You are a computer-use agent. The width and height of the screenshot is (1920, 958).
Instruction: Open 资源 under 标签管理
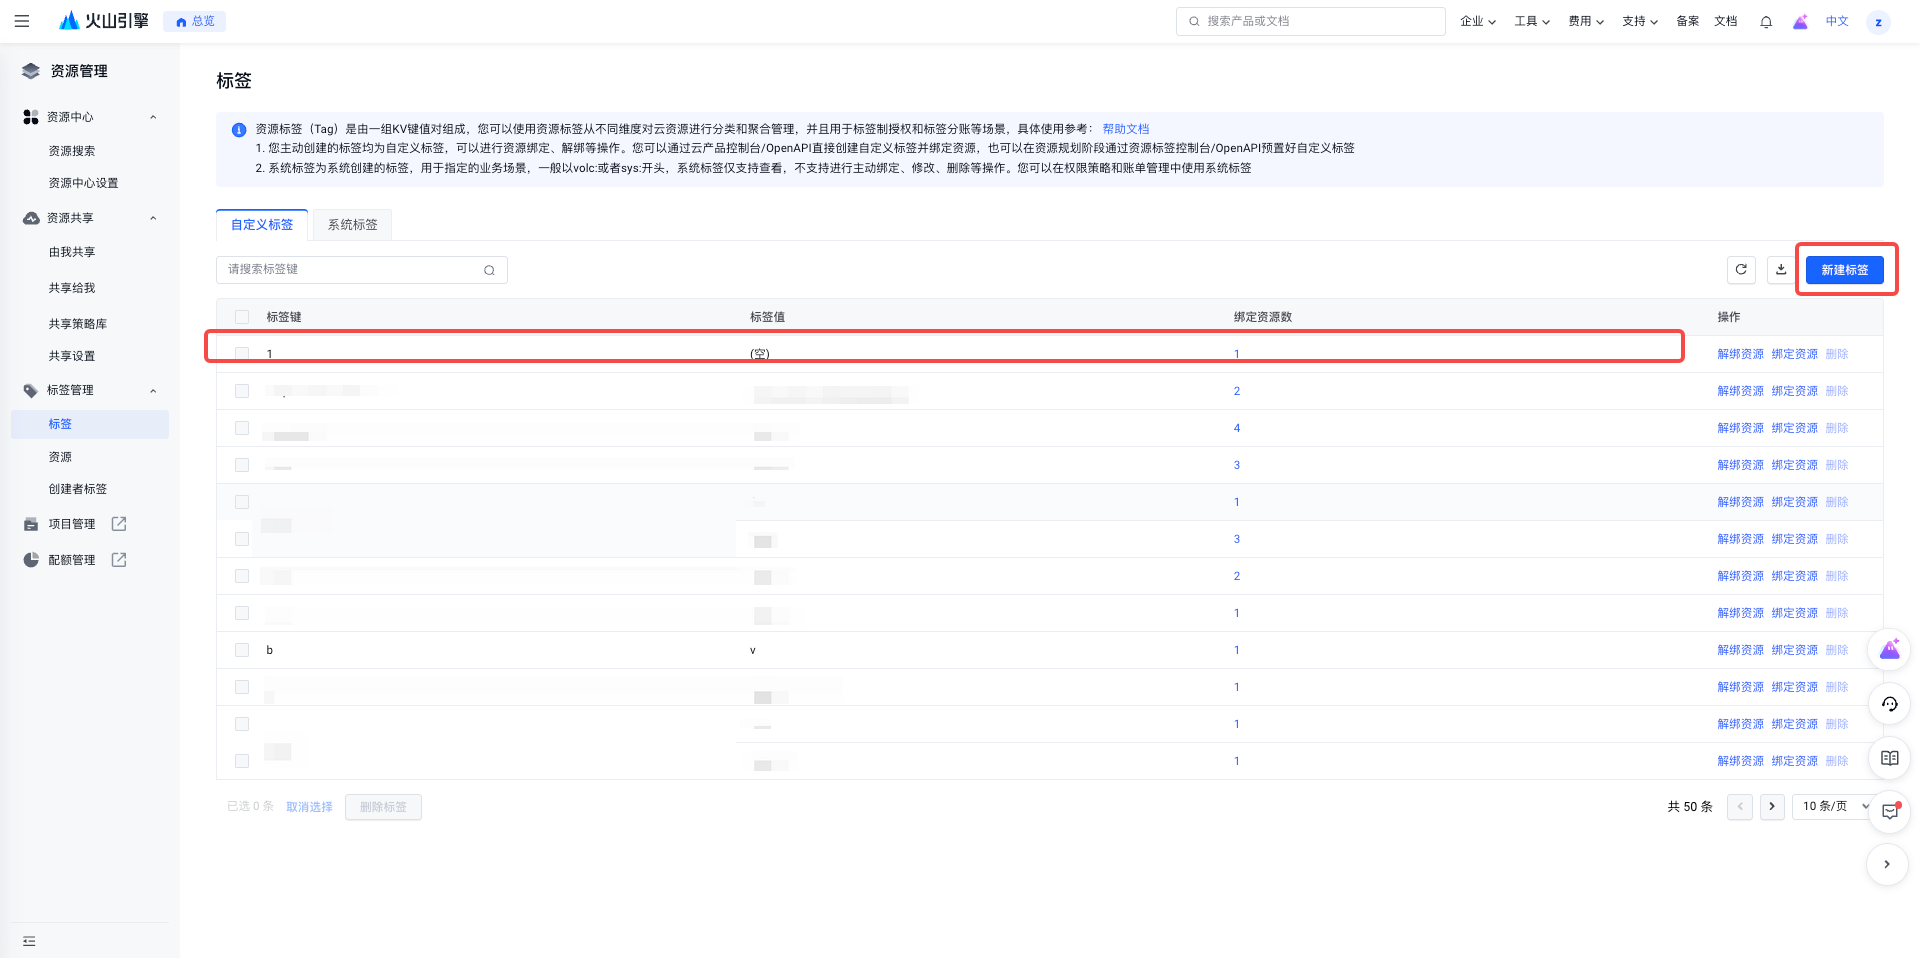pos(60,457)
